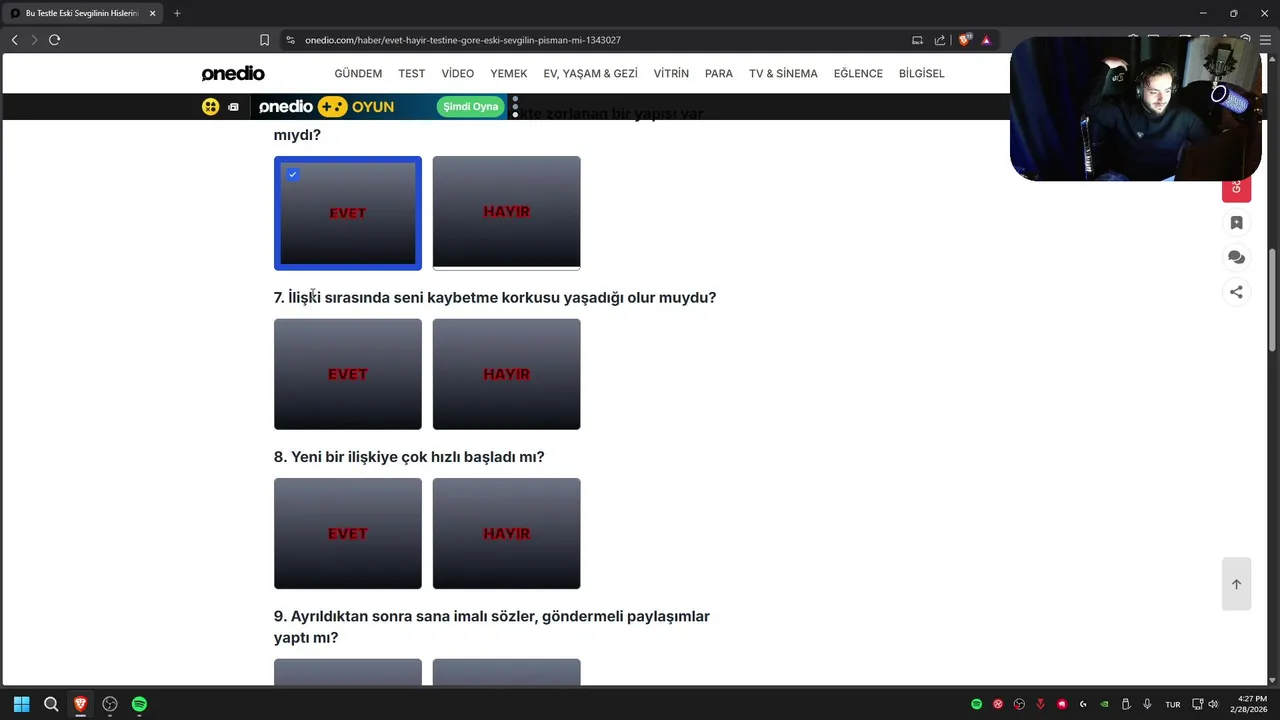
Task: Open site settings icon left of the URL
Action: click(290, 40)
